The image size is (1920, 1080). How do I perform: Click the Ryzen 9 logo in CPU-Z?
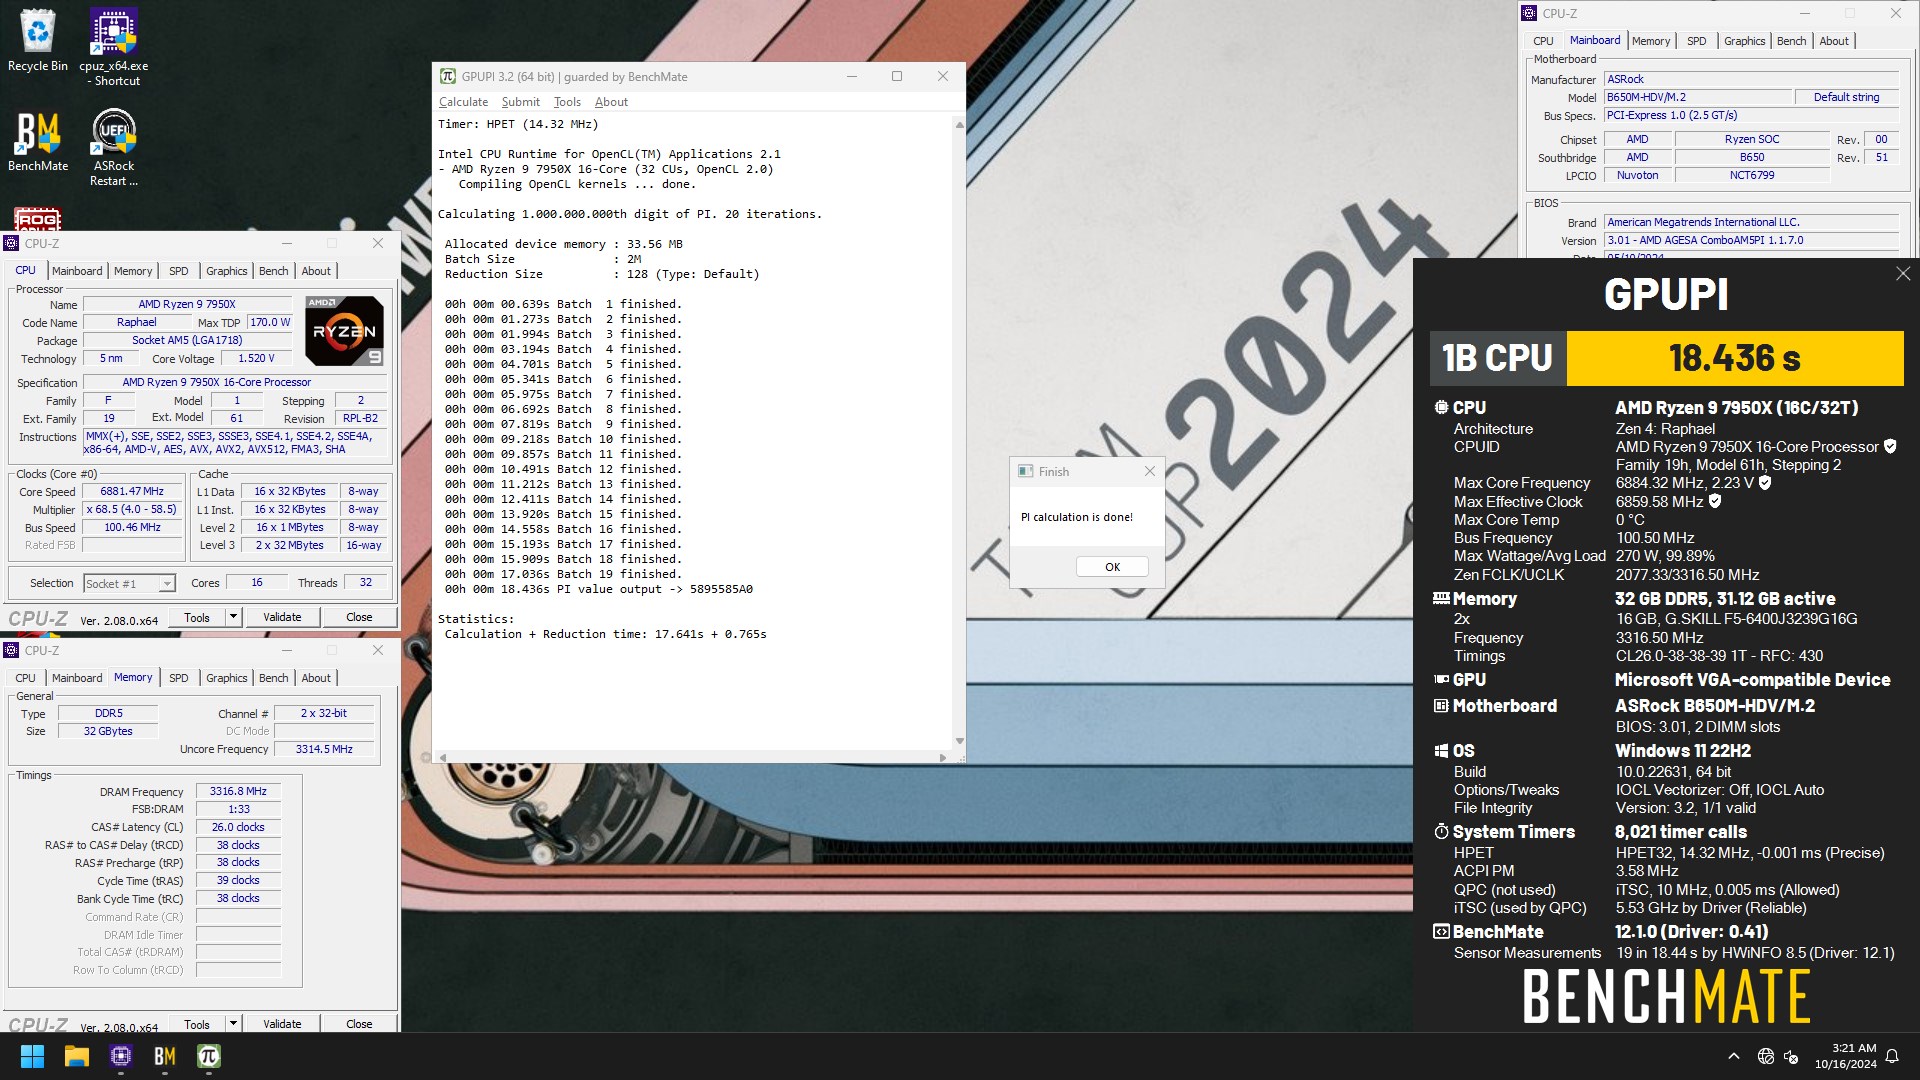[344, 330]
